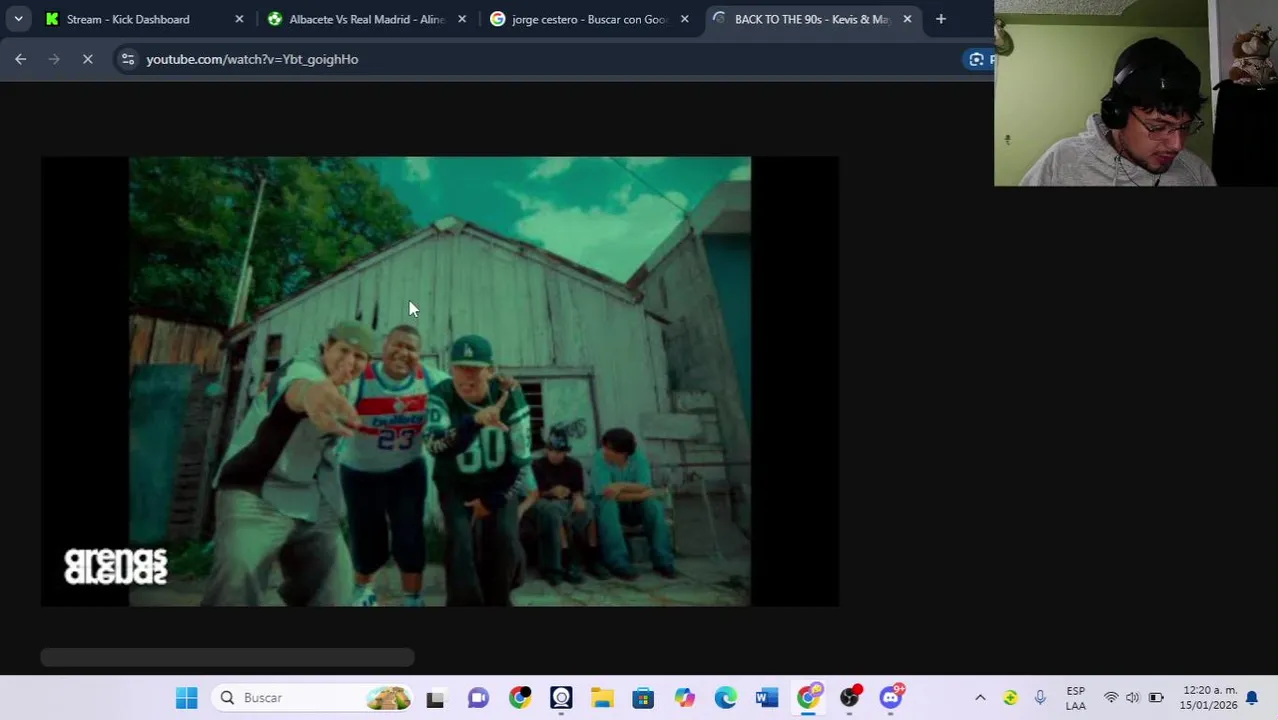The width and height of the screenshot is (1278, 720).
Task: Open the Windows Start menu
Action: (x=187, y=698)
